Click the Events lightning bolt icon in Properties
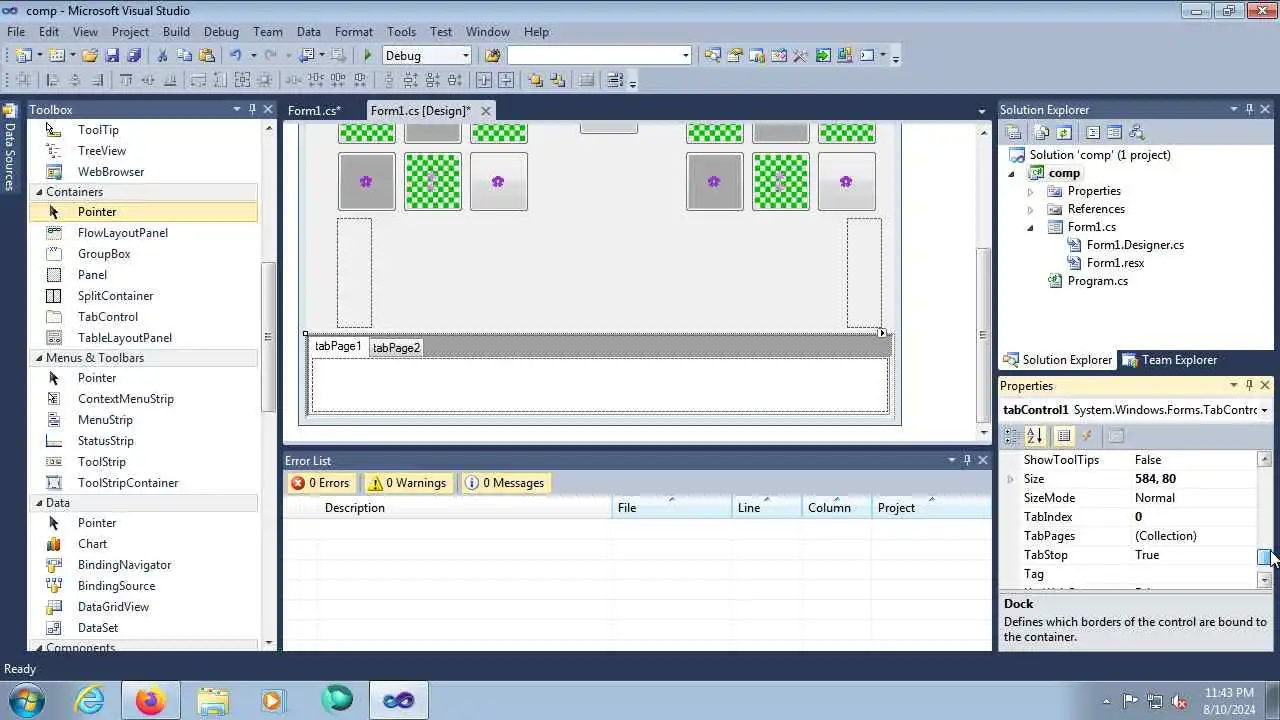This screenshot has width=1280, height=720. coord(1087,436)
